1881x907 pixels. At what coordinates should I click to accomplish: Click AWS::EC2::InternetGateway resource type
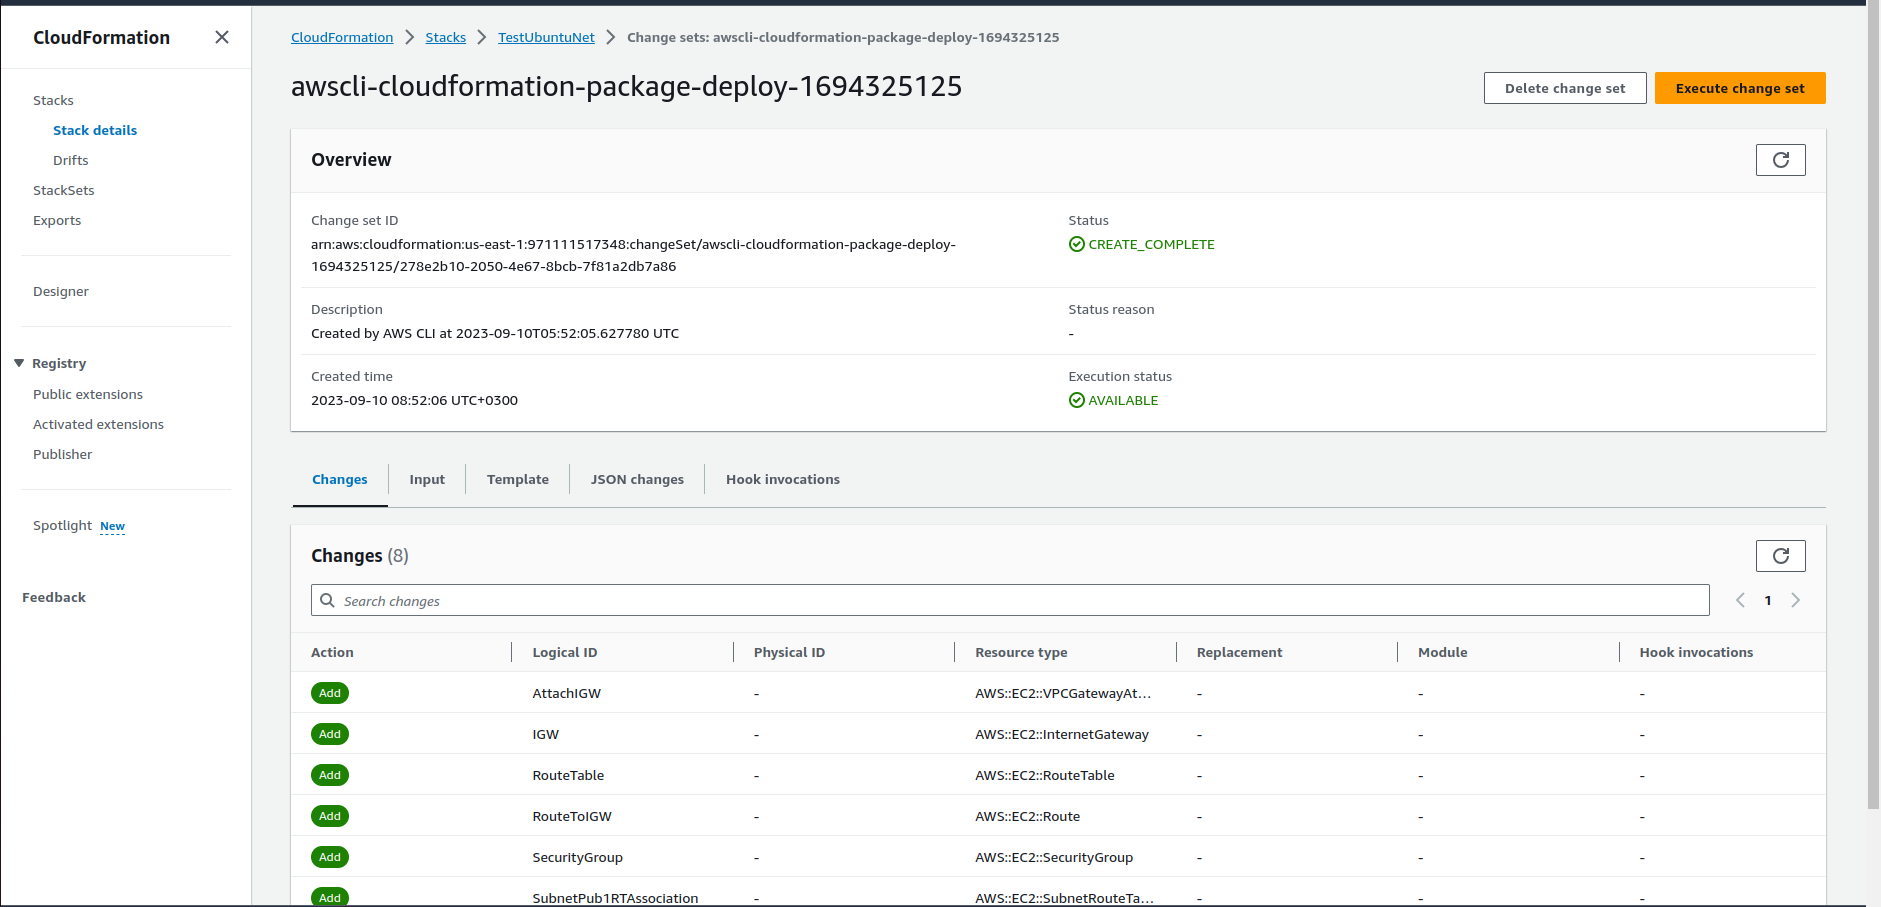click(x=1062, y=734)
